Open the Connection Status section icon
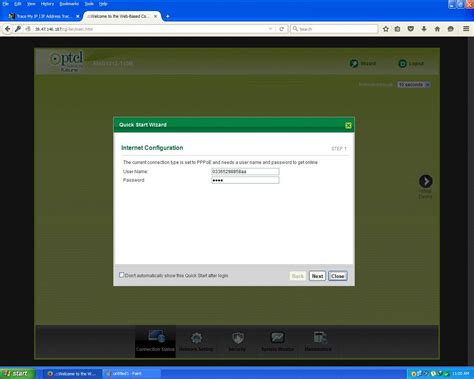Viewport: 474px width, 379px height. pyautogui.click(x=156, y=337)
